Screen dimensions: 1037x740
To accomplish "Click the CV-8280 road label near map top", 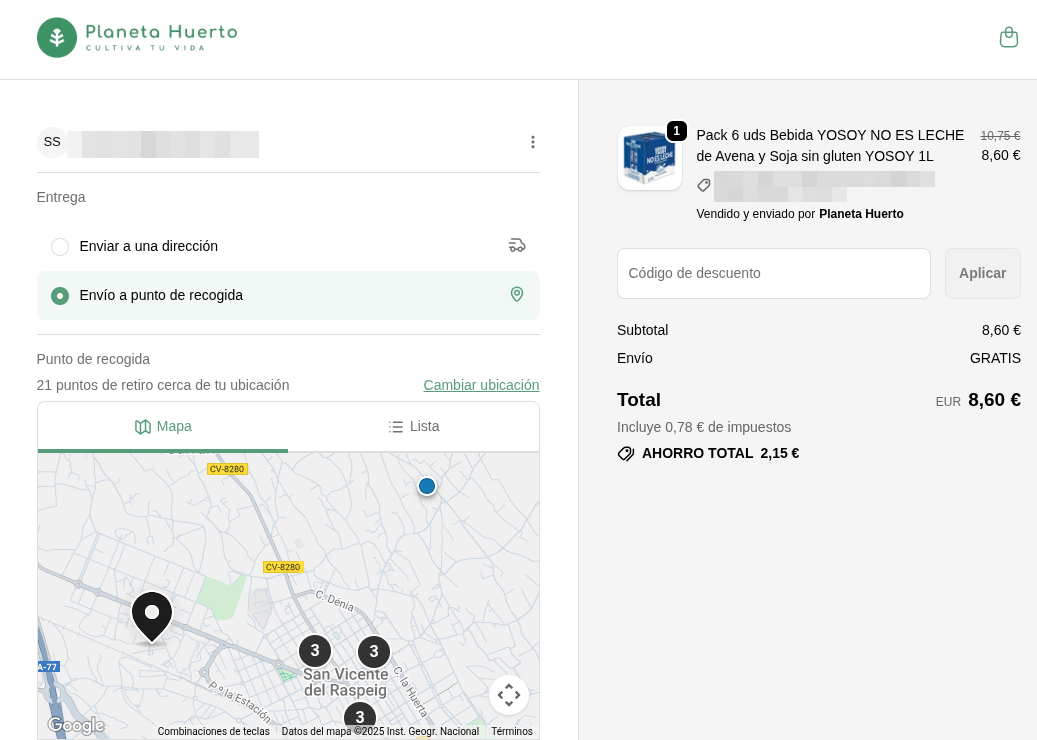I will click(x=227, y=469).
